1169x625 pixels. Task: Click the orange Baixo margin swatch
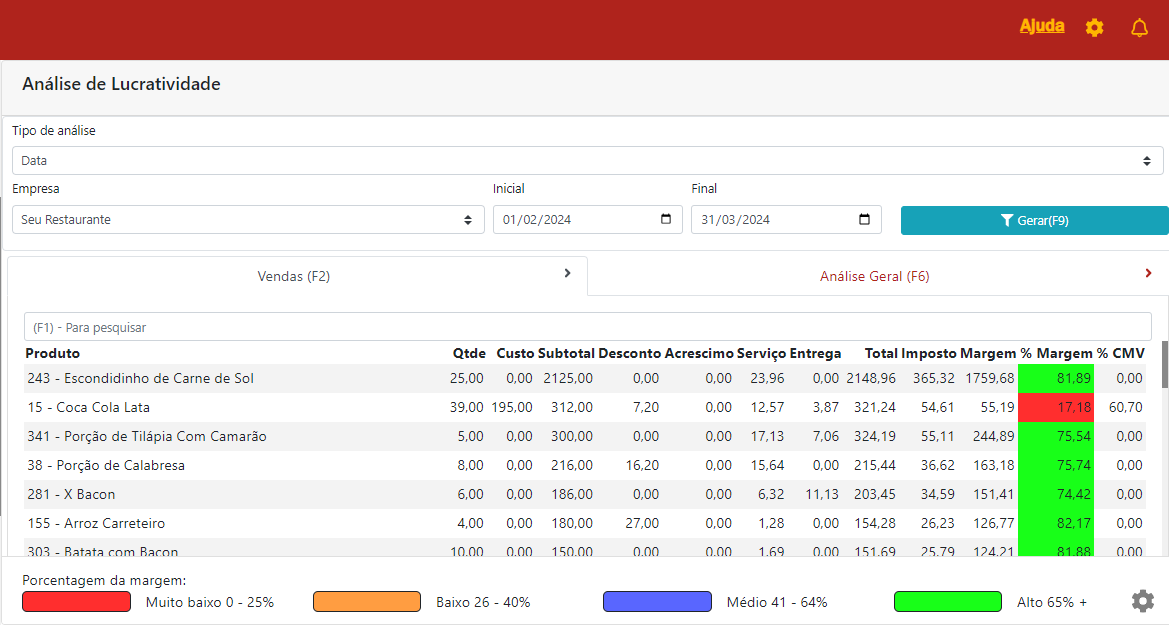point(367,602)
